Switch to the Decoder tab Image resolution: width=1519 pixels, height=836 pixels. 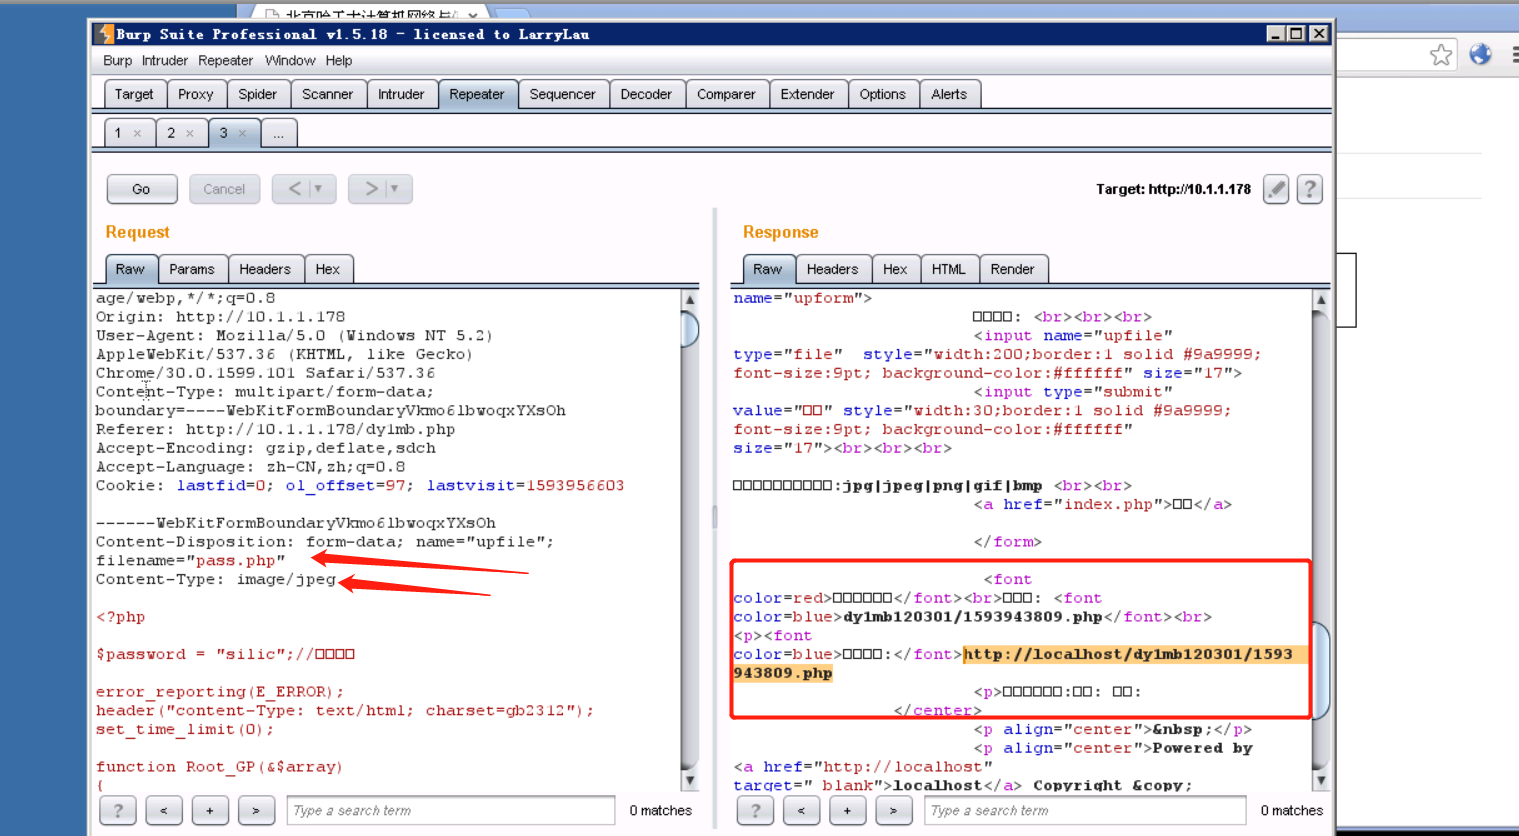pos(646,94)
